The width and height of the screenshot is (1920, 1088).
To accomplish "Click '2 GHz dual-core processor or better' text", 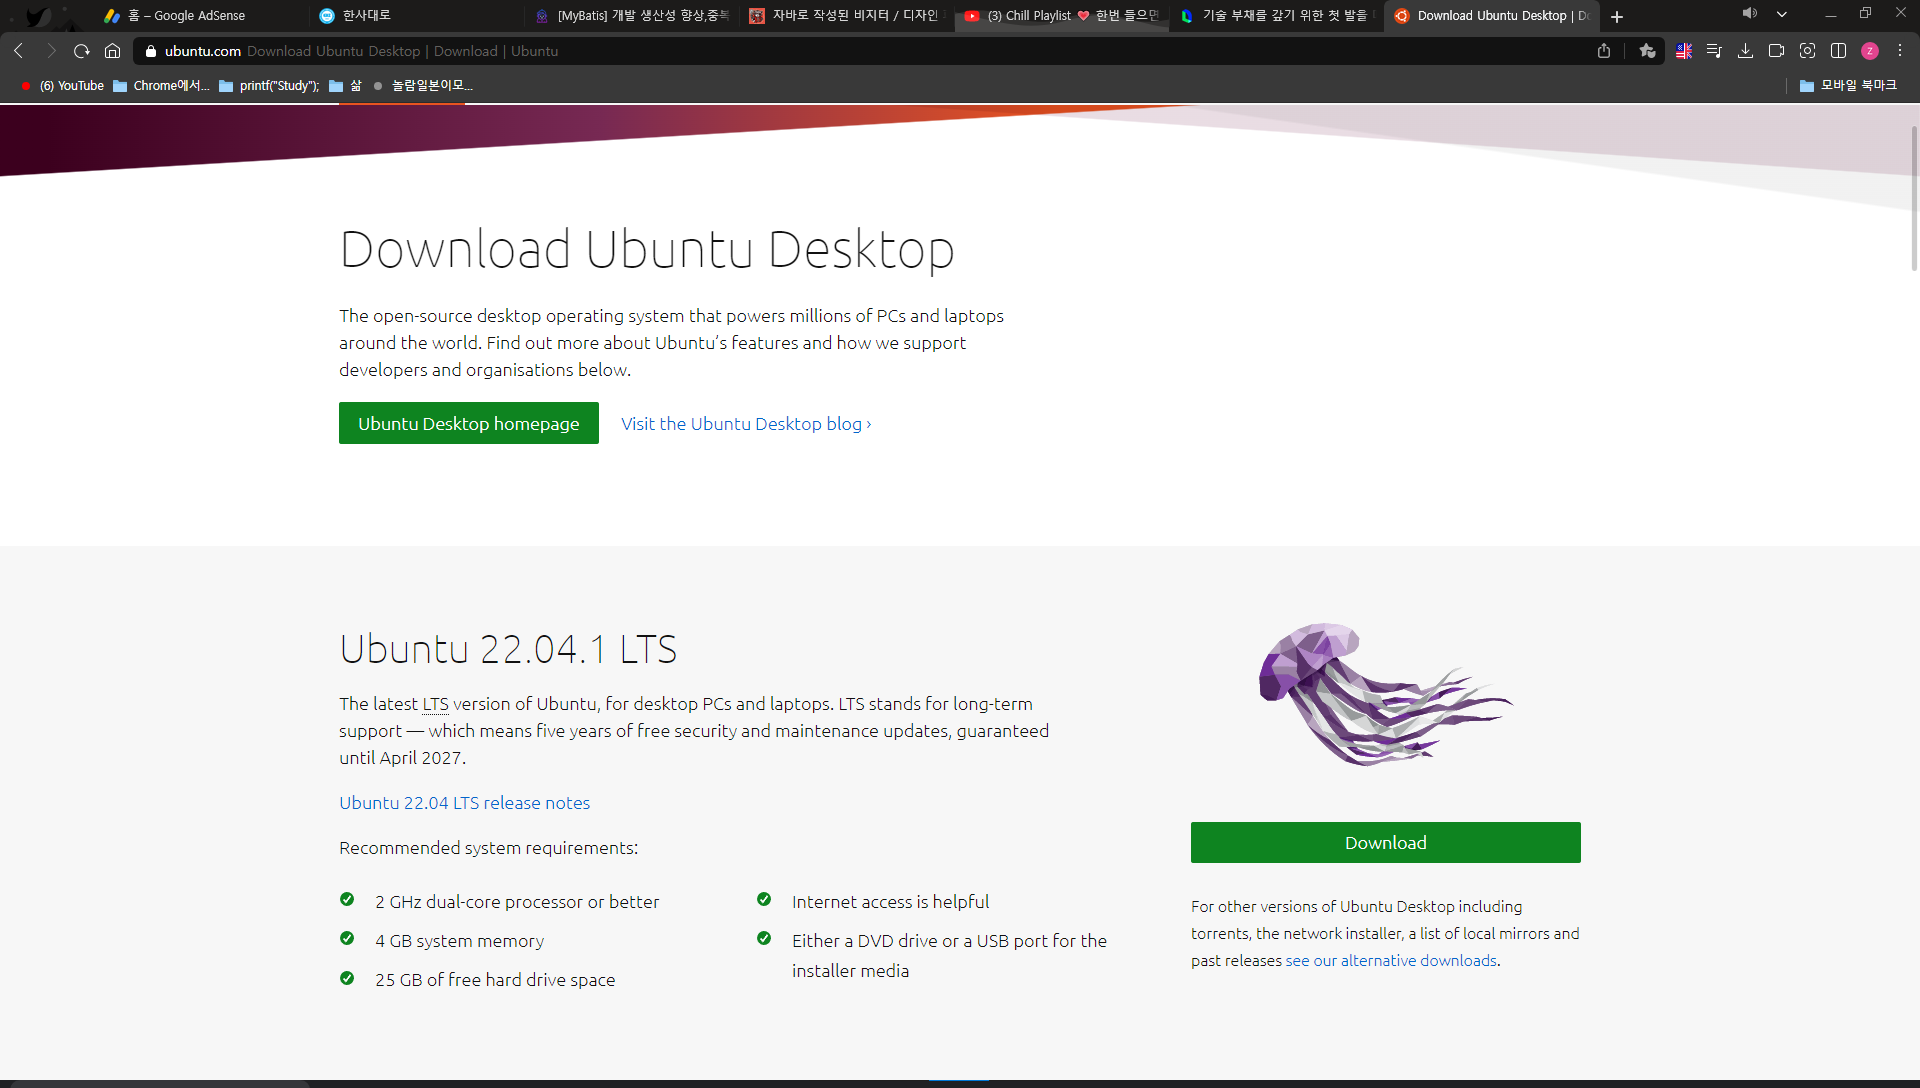I will pyautogui.click(x=517, y=902).
